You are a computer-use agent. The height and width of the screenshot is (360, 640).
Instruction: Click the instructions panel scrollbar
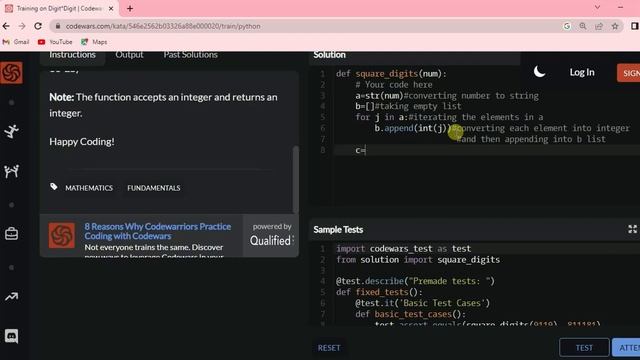[296, 179]
